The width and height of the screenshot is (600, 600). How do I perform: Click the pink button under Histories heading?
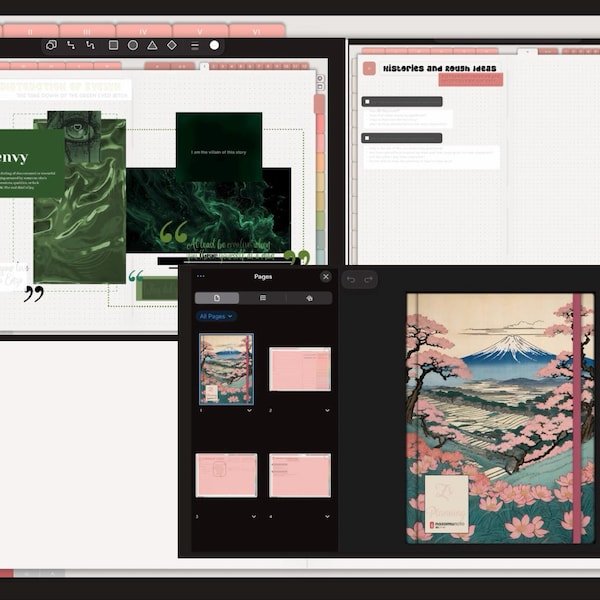[471, 80]
